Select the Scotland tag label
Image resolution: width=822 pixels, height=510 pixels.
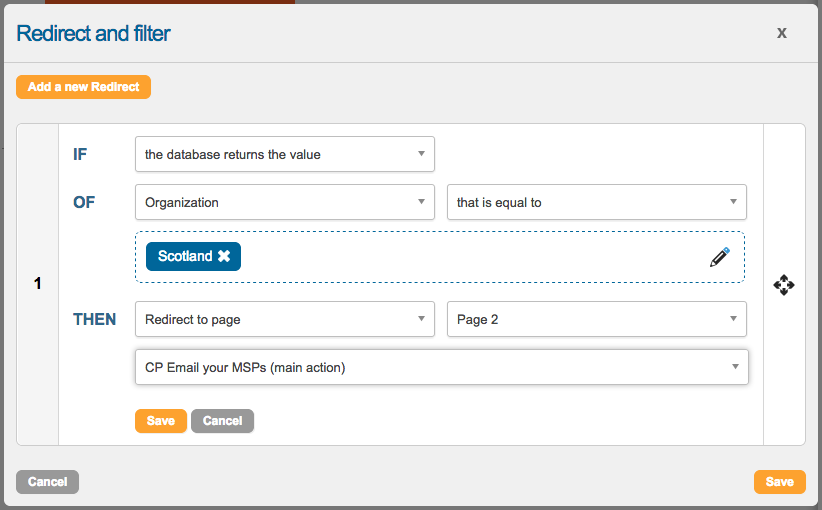pyautogui.click(x=185, y=257)
